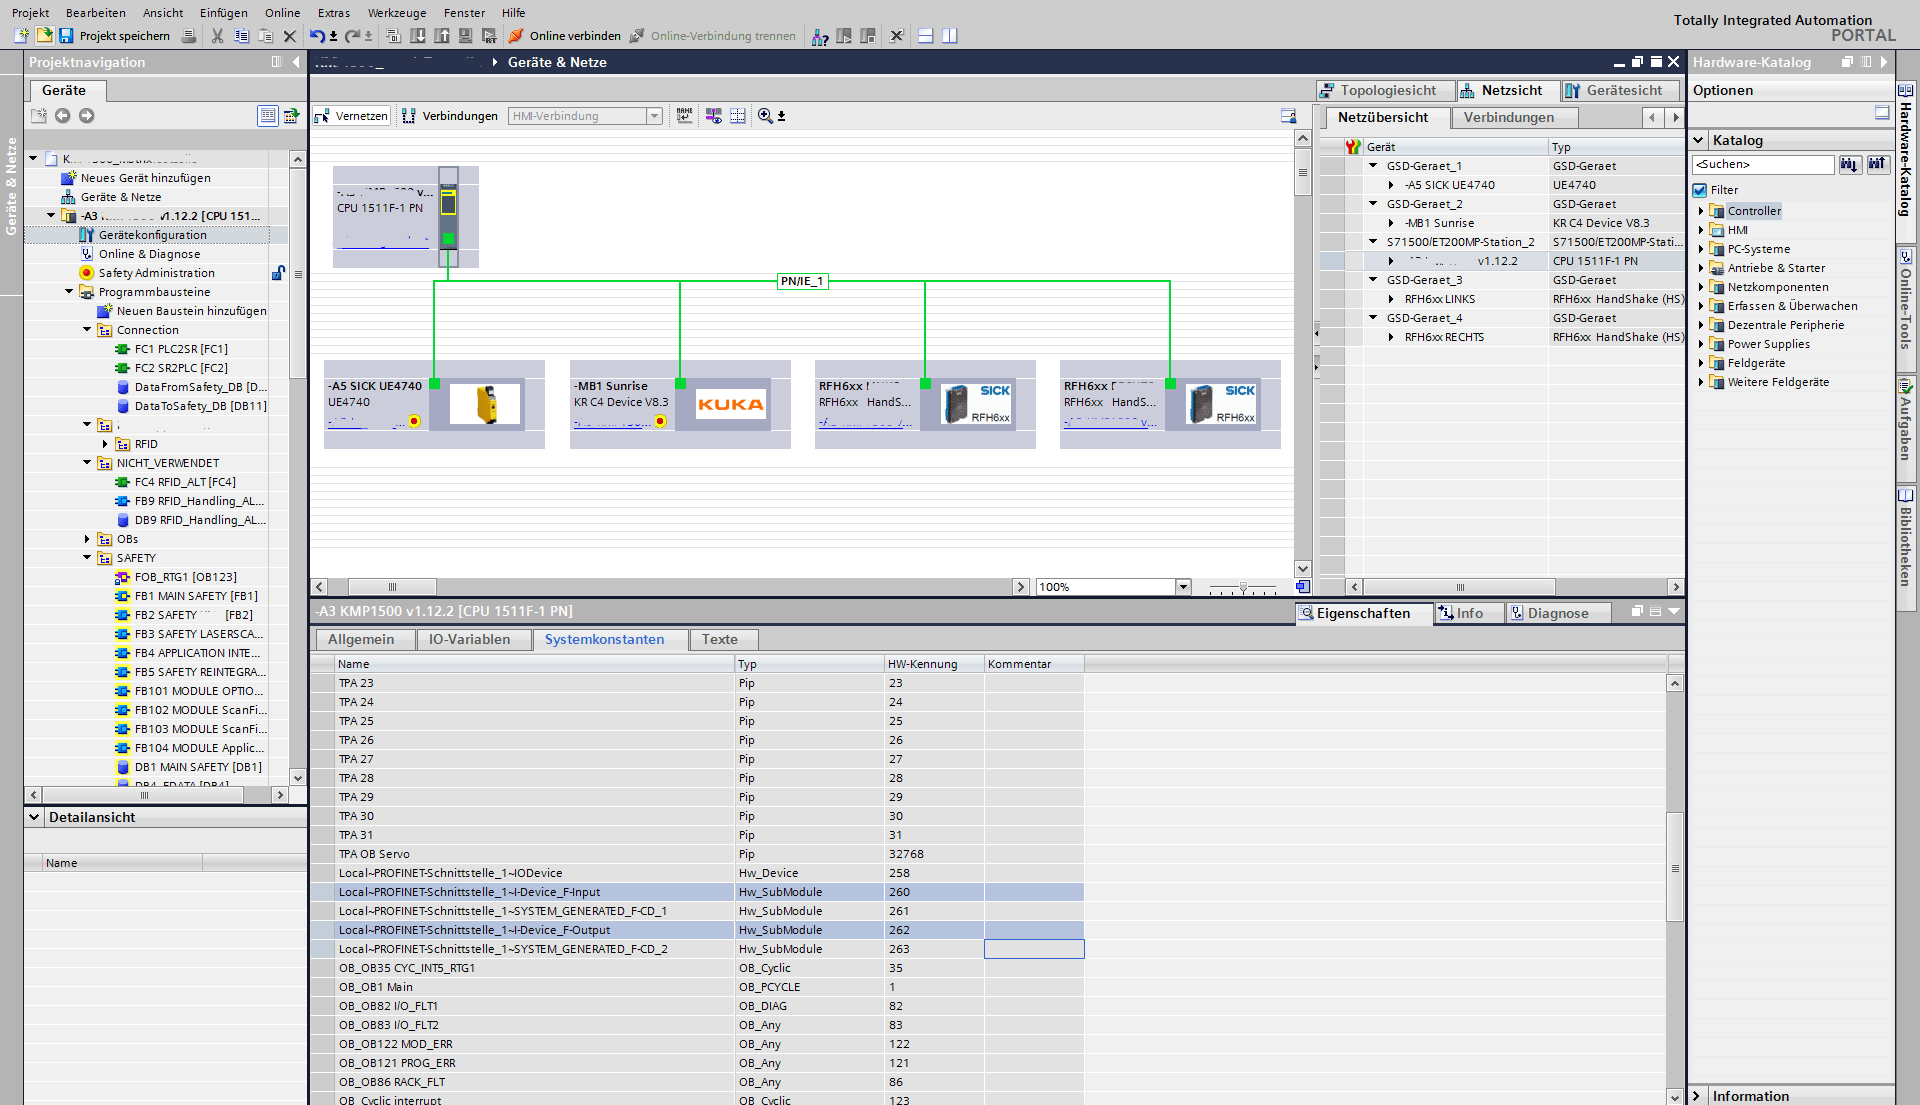Click the delete X icon after paste
This screenshot has width=1920, height=1105.
[x=289, y=36]
